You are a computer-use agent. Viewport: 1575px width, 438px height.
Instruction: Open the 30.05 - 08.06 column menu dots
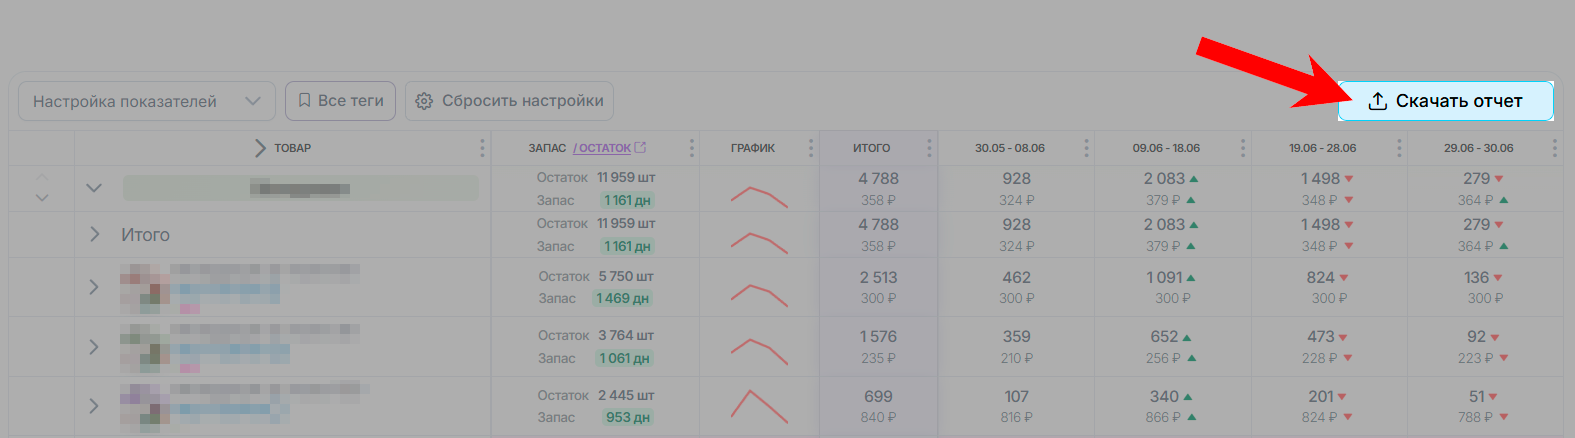1086,148
